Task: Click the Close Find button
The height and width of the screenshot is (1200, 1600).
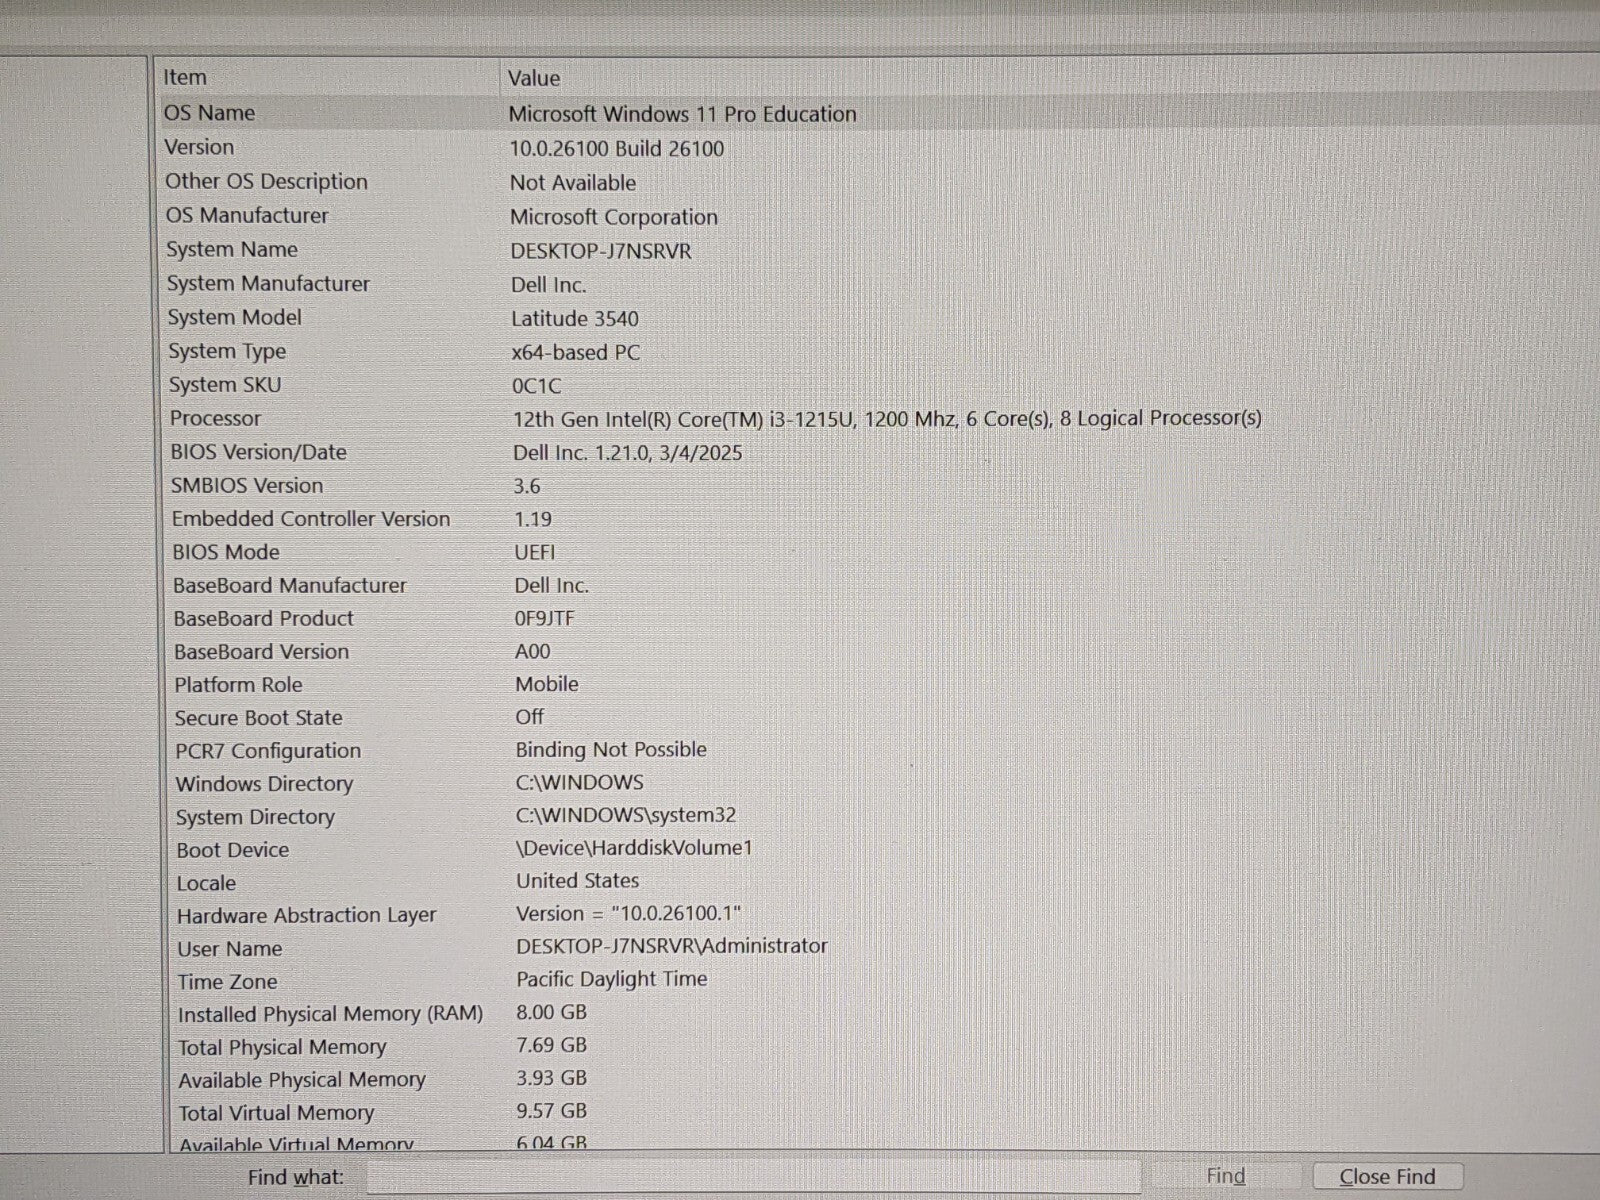Action: pyautogui.click(x=1387, y=1177)
